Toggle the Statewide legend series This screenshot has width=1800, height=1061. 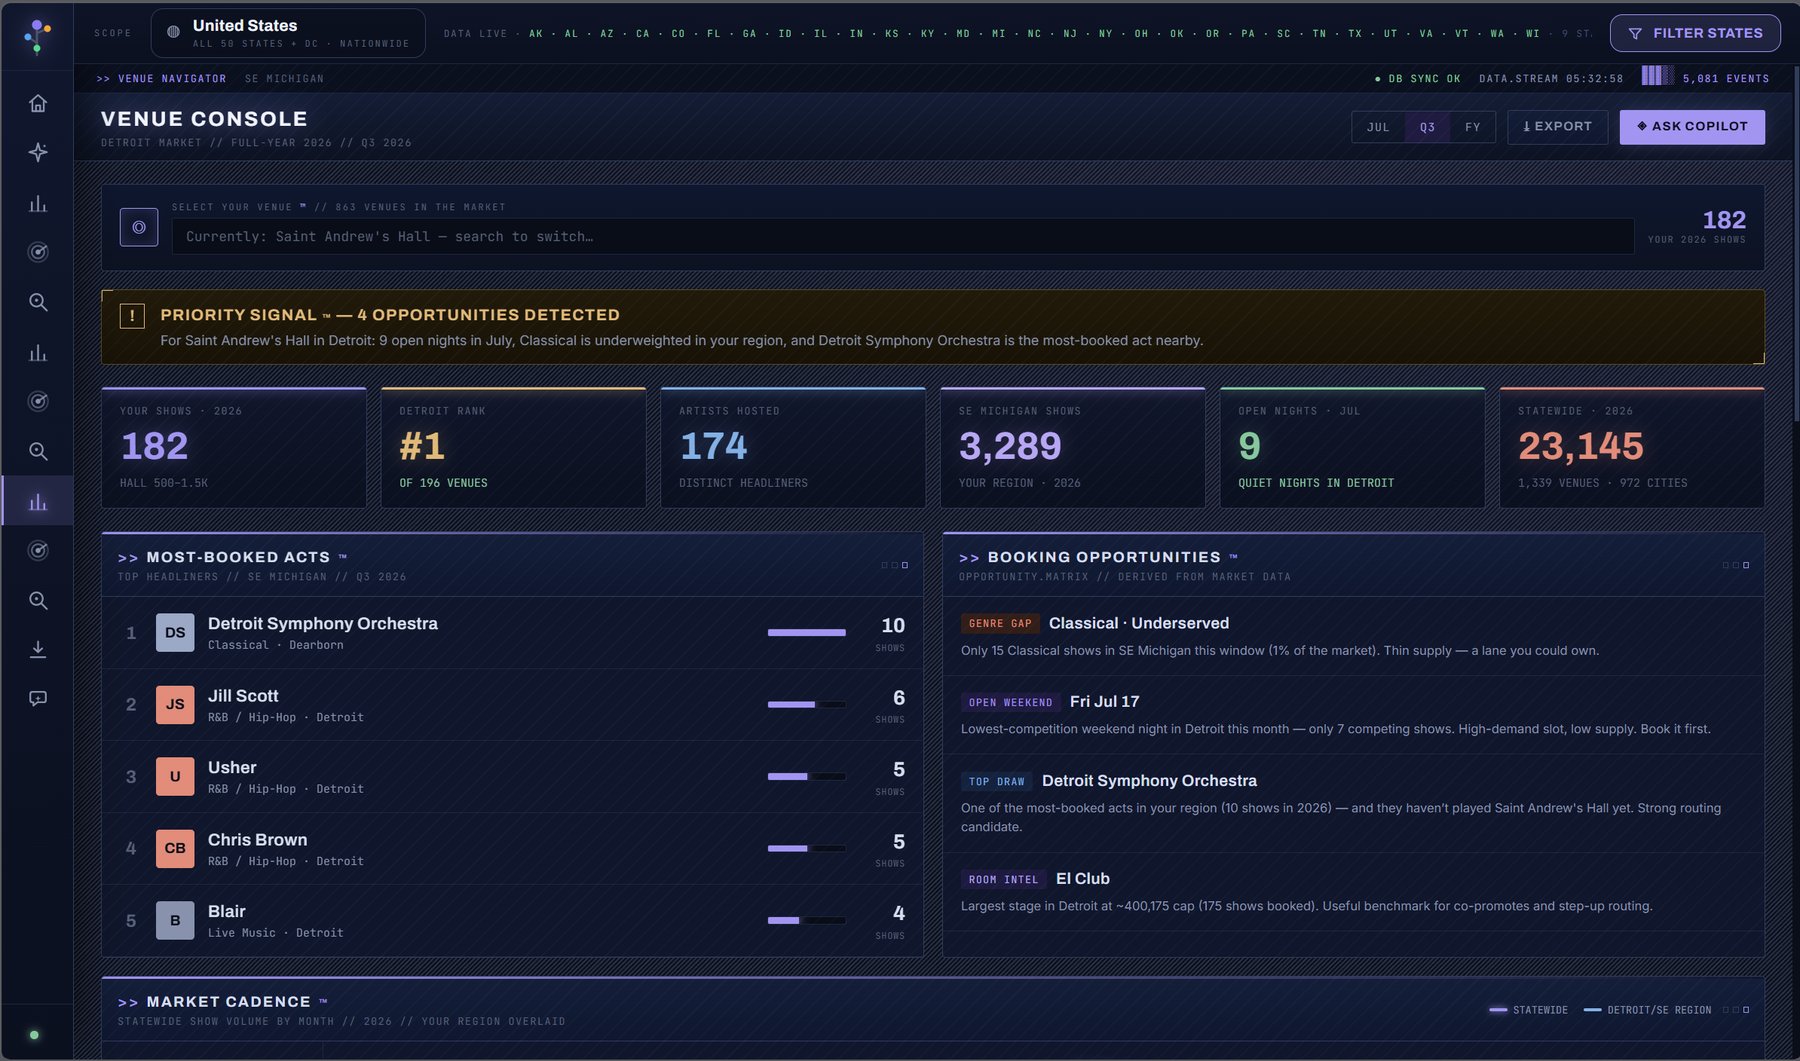coord(1528,1010)
